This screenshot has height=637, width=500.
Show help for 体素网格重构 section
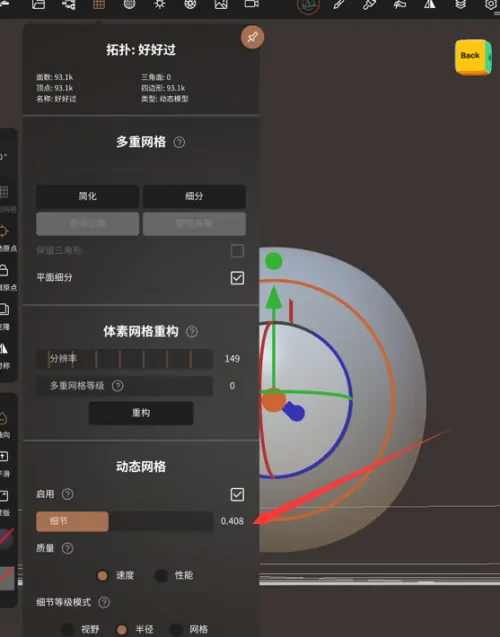(192, 332)
